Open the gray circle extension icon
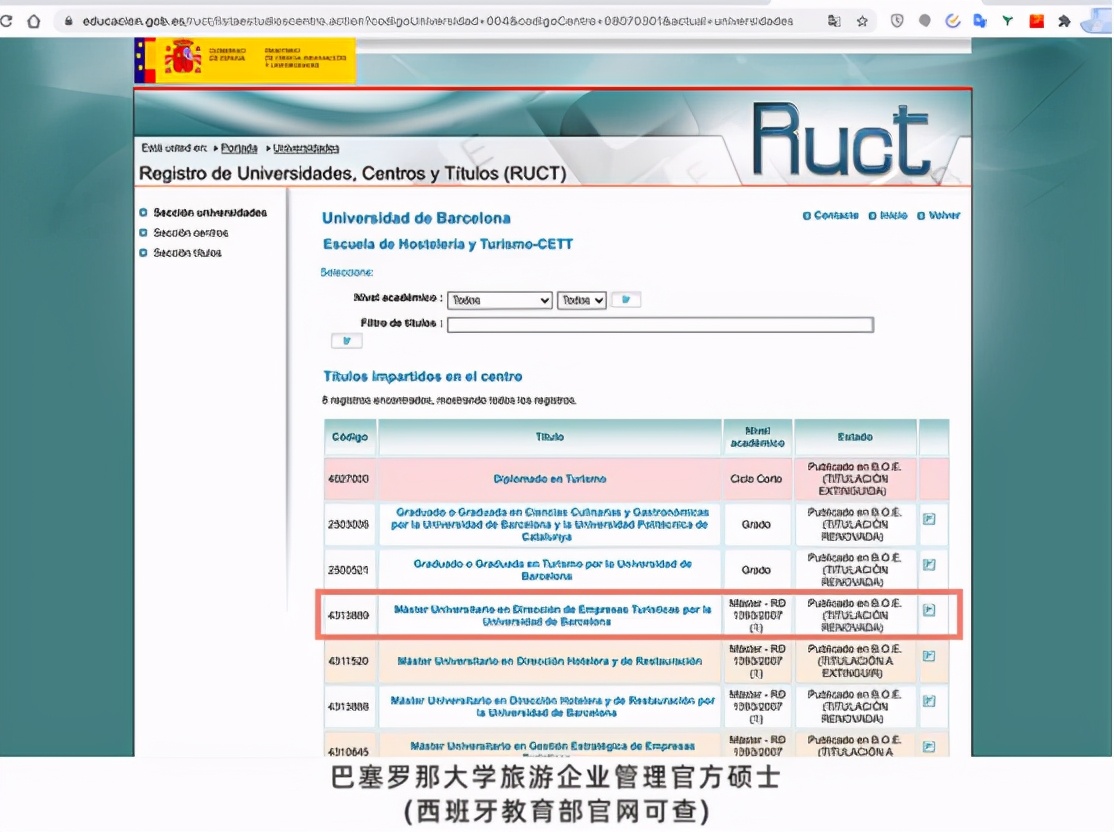The image size is (1114, 832). coord(924,21)
